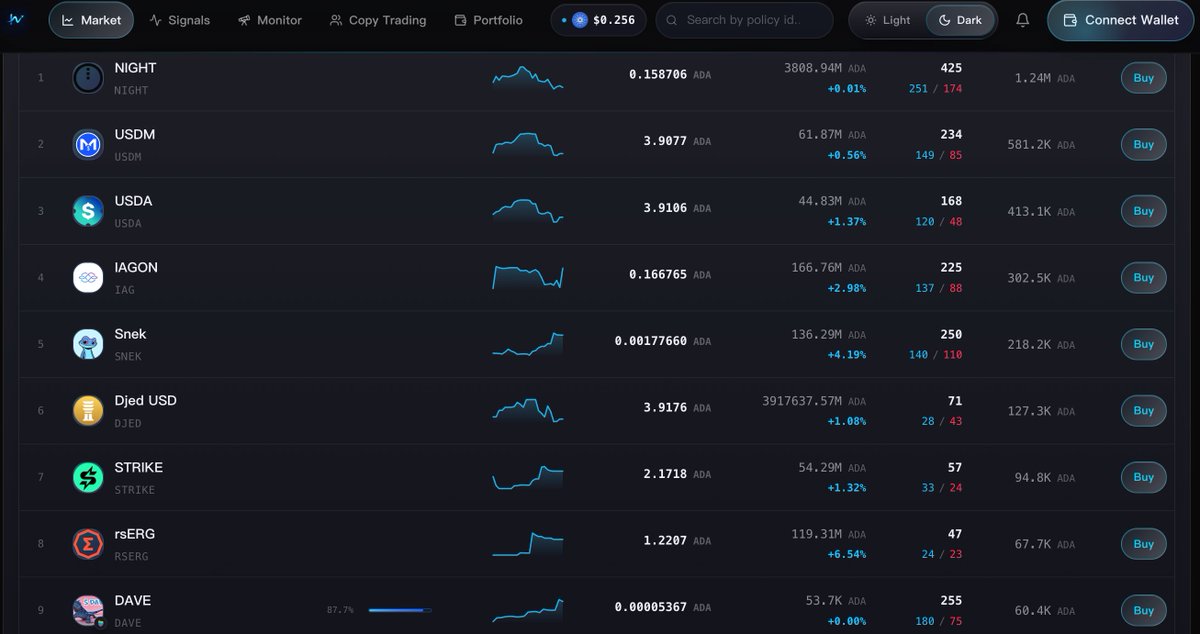Click the USDM price sparkline chart
1200x634 pixels.
528,144
